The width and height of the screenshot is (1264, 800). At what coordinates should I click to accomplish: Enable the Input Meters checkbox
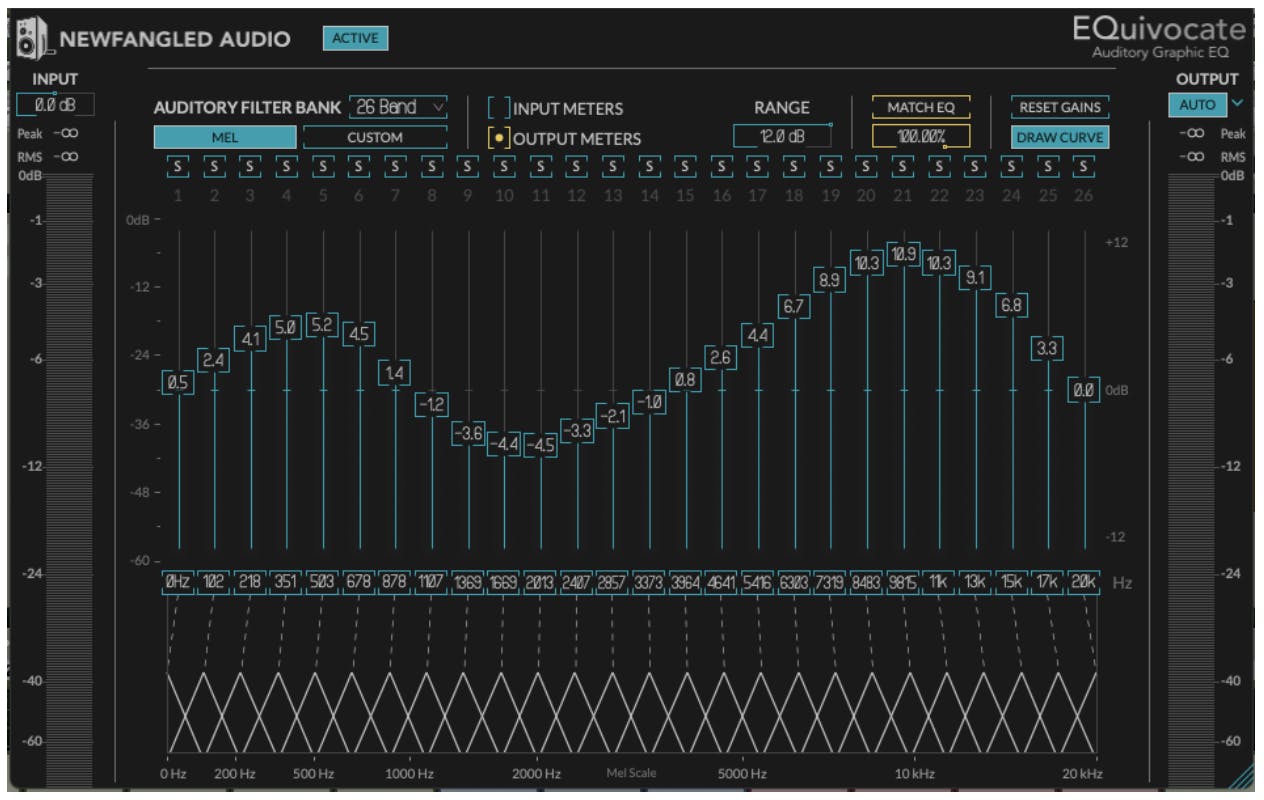(499, 108)
